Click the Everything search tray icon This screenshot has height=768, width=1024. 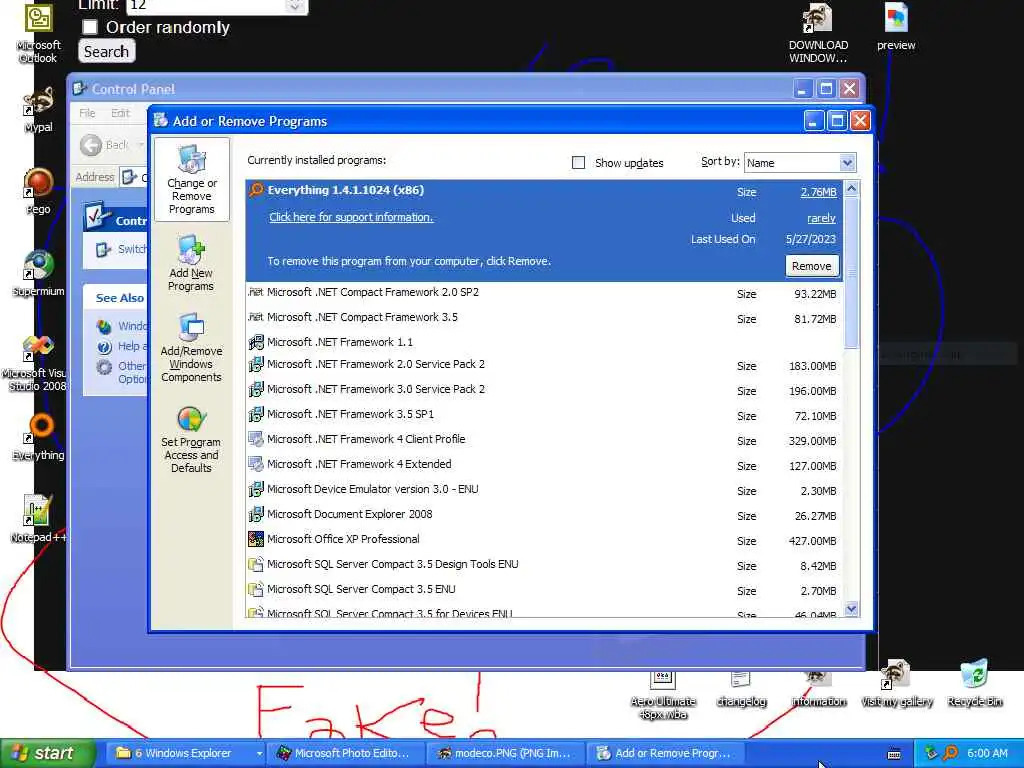[x=951, y=753]
